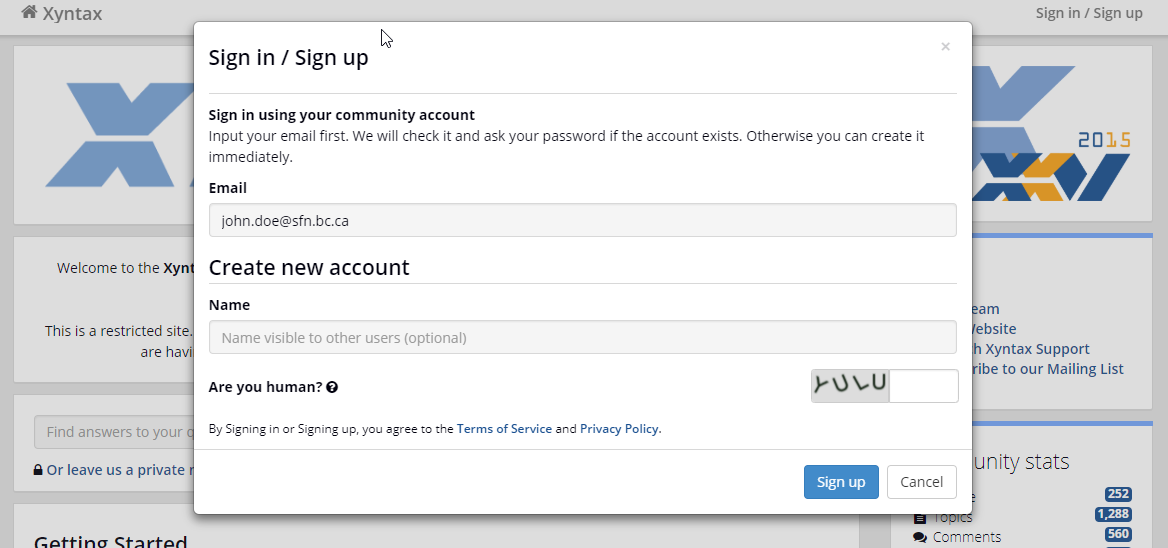Click the captcha image

click(x=851, y=386)
